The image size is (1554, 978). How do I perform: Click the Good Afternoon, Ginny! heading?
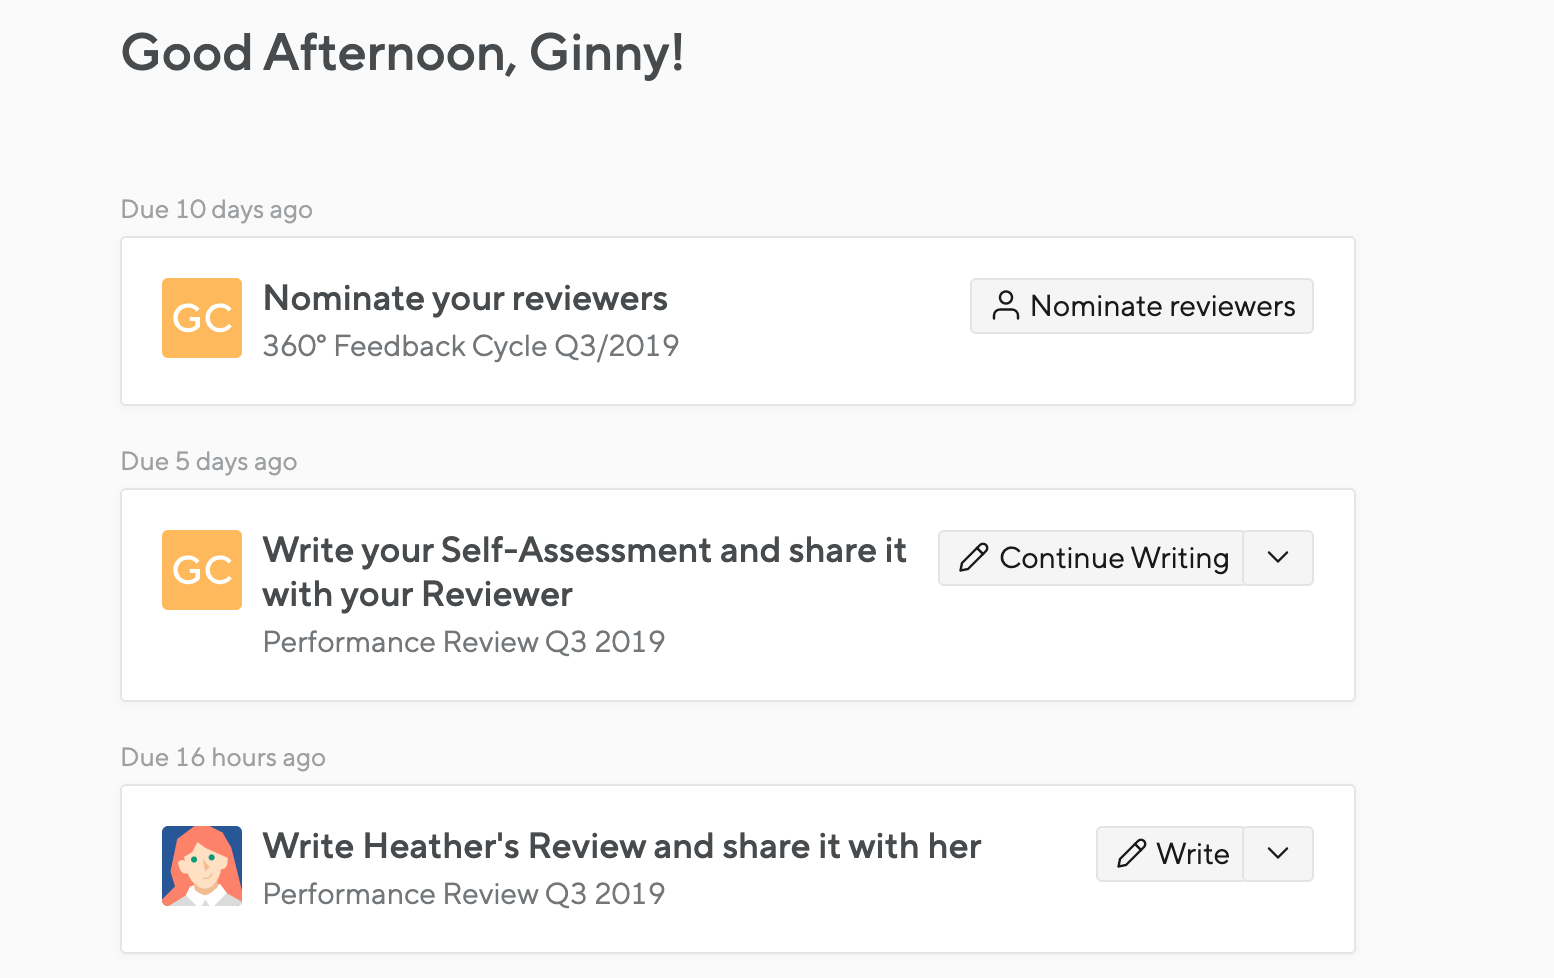tap(403, 53)
